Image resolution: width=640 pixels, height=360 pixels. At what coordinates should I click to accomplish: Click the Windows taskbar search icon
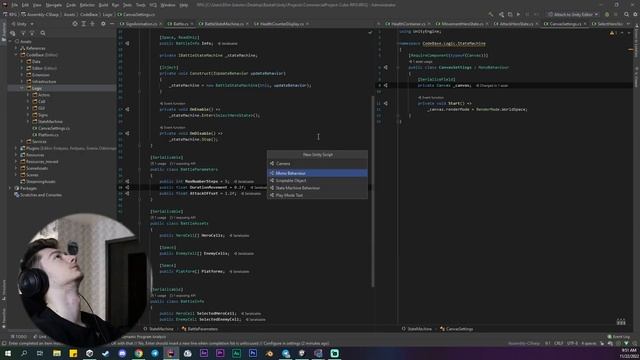click(x=24, y=353)
